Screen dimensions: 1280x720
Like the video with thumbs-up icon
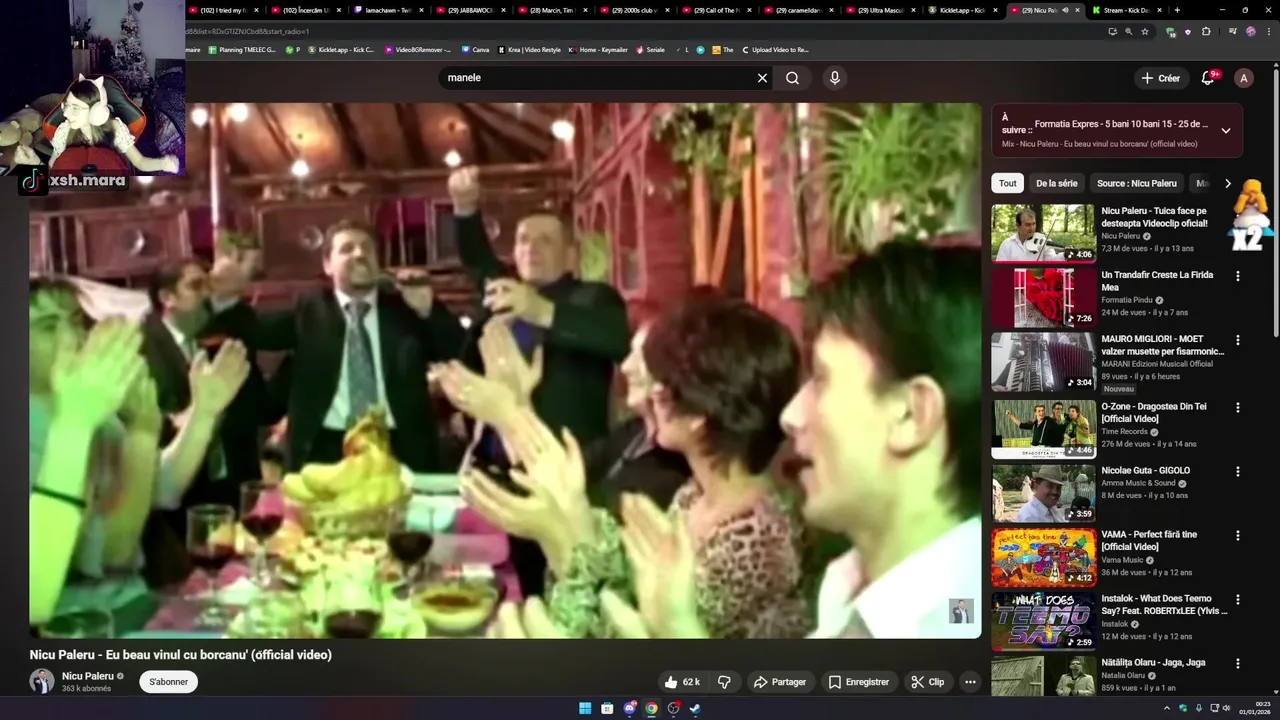pos(681,682)
